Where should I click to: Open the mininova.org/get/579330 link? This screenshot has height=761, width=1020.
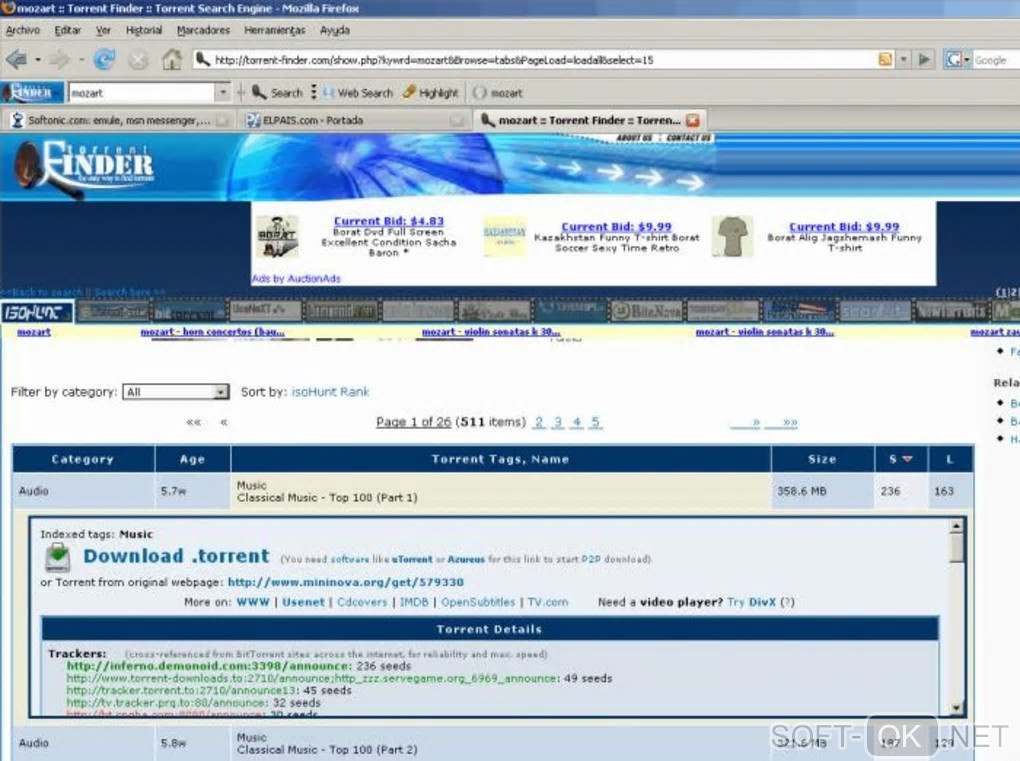(345, 582)
